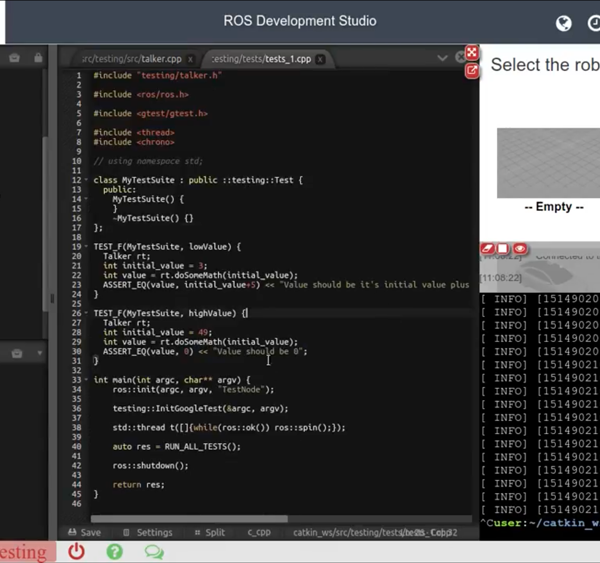Click 'testing::InitGoogleTest' on line 36

click(x=168, y=408)
